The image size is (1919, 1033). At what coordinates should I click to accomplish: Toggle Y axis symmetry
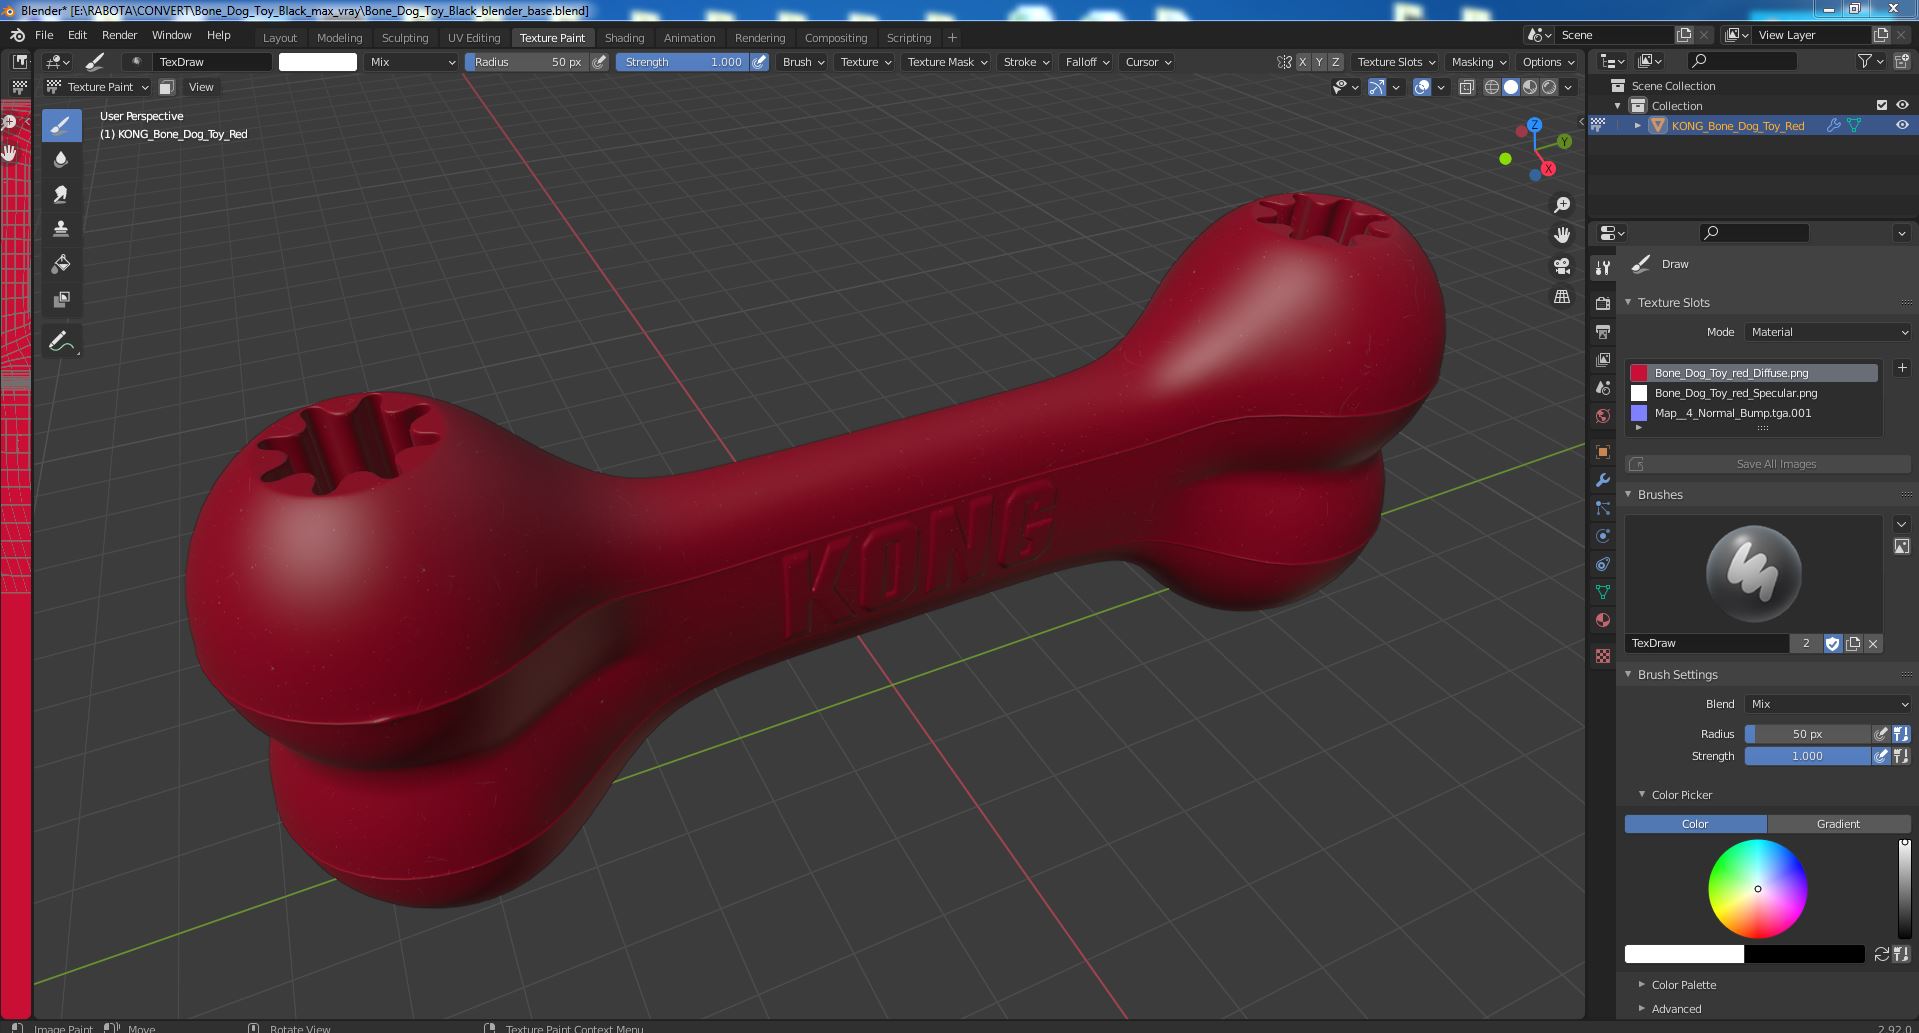coord(1319,62)
